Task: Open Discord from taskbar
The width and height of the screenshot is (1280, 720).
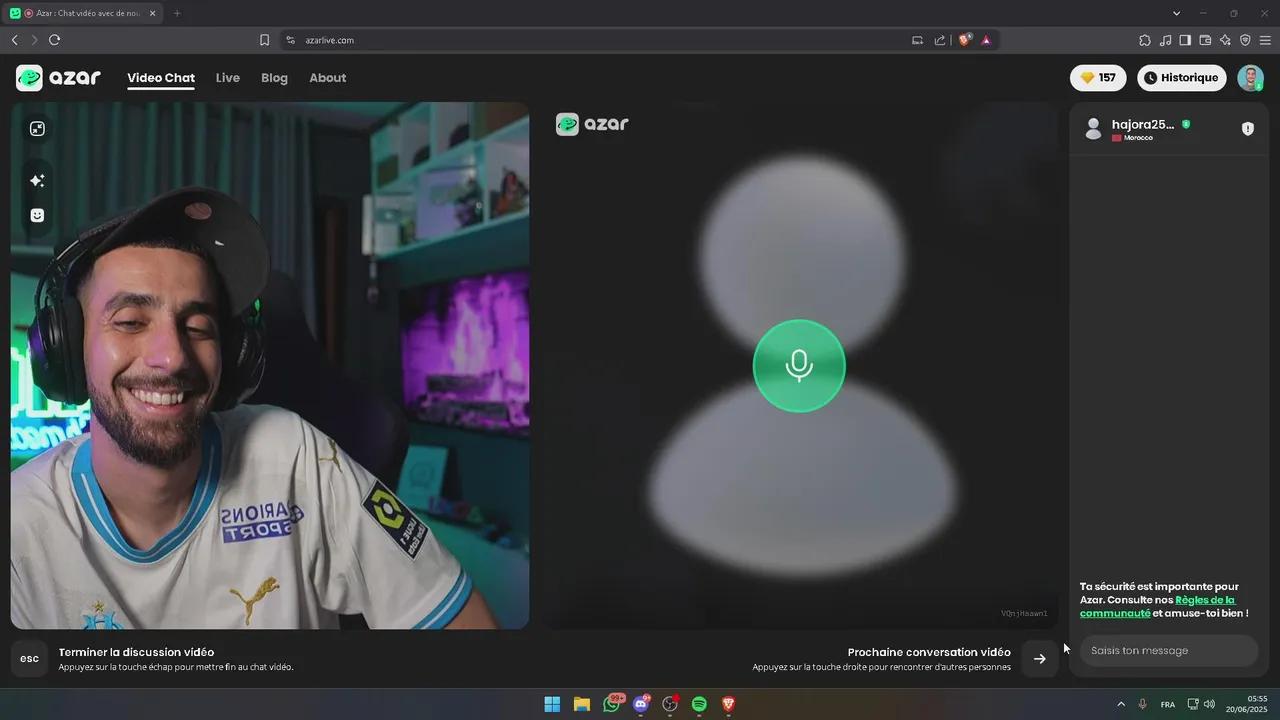Action: click(x=641, y=704)
